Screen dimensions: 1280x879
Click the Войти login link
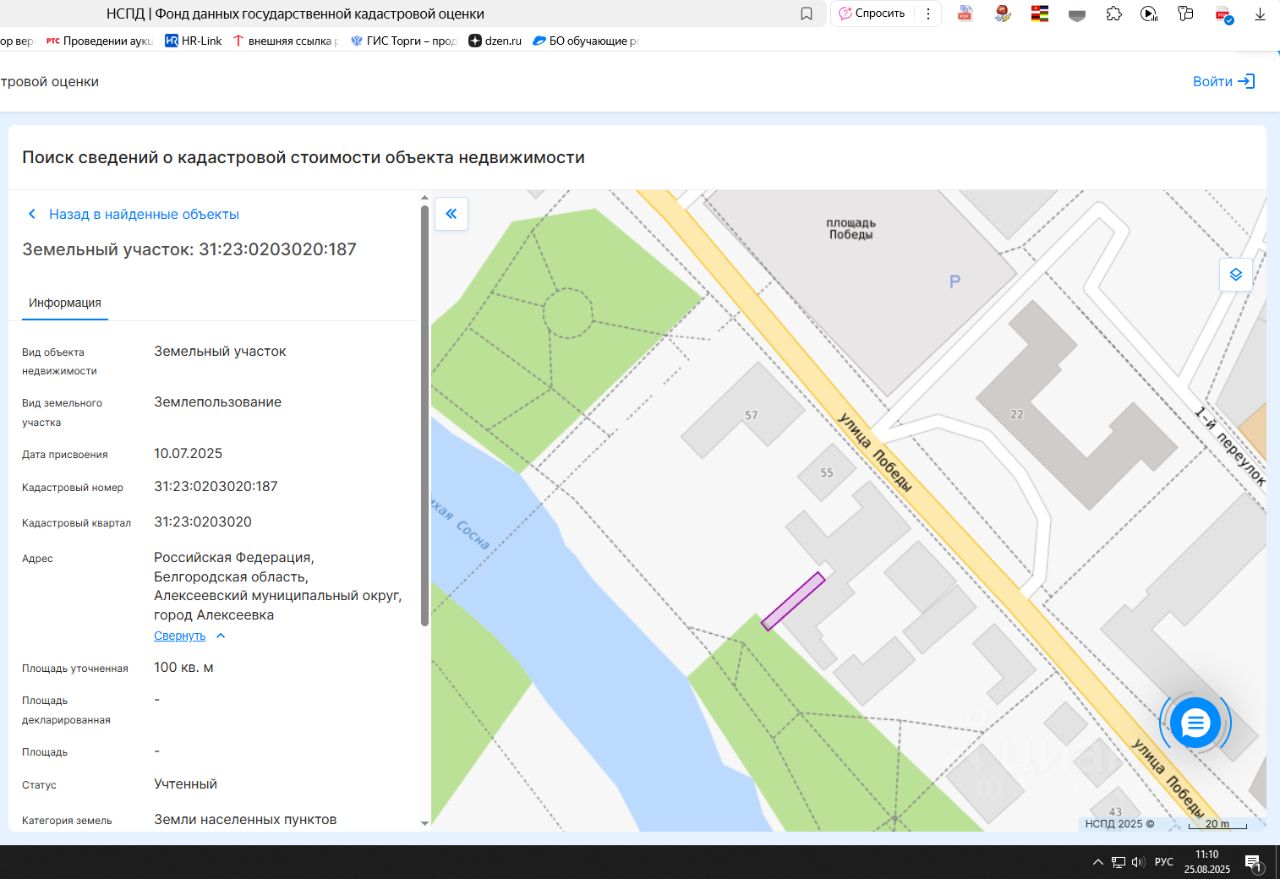point(1224,81)
